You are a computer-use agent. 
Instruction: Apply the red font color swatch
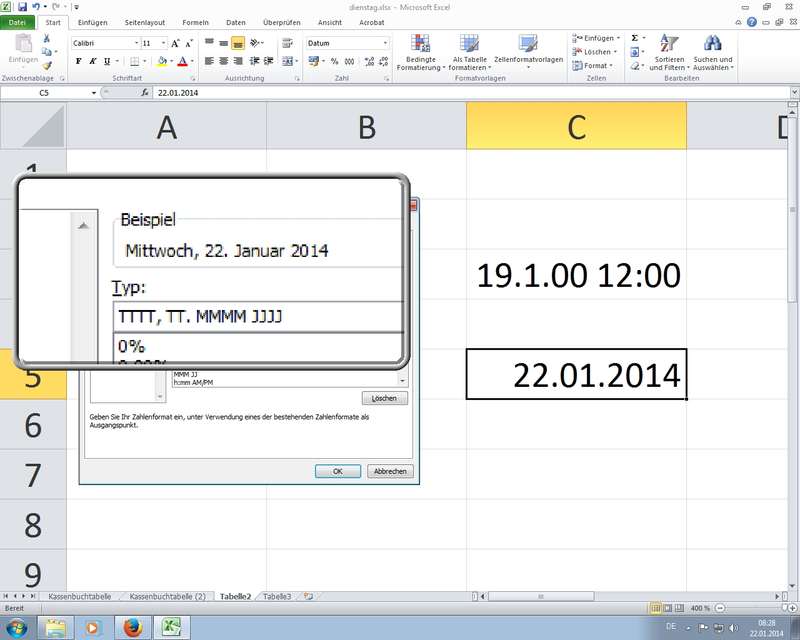coord(183,61)
